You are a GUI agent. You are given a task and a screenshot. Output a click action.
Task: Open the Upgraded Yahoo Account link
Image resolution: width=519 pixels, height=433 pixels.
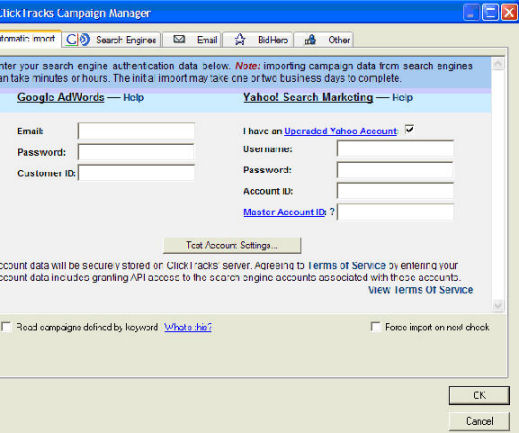[341, 131]
